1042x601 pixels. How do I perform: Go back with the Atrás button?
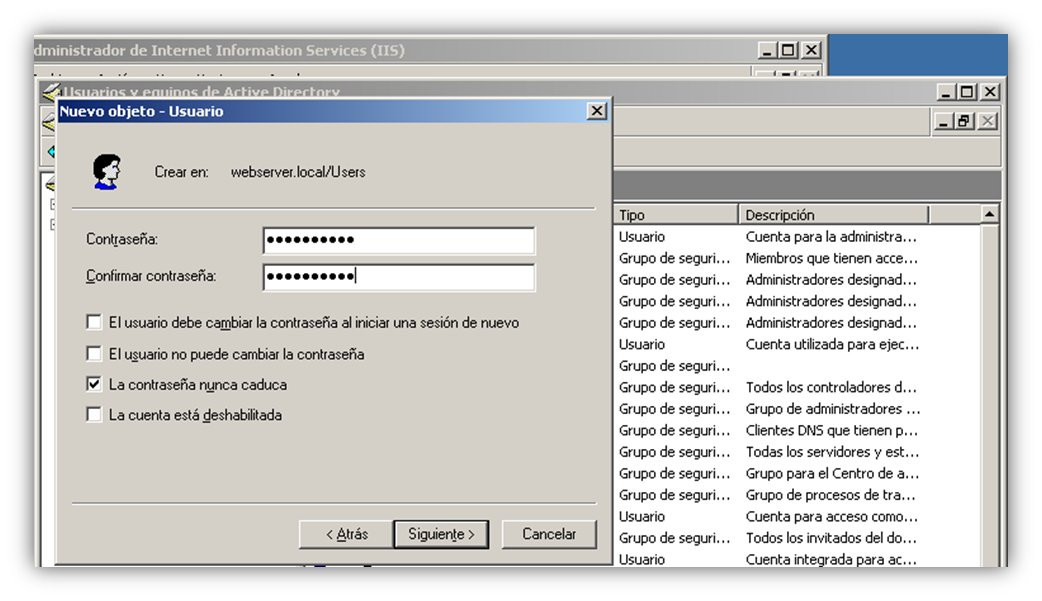click(x=346, y=535)
